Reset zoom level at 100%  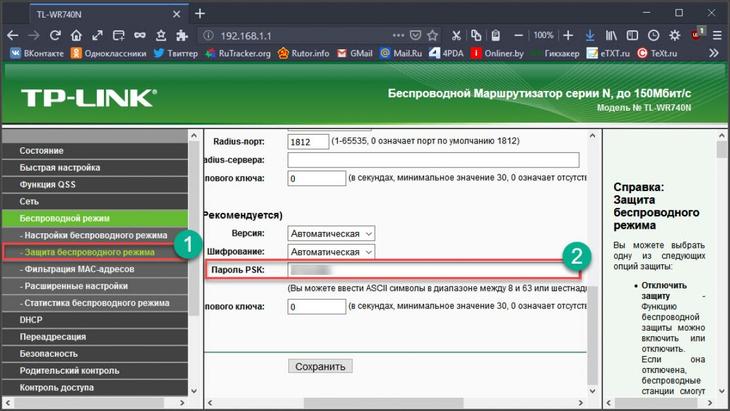[543, 35]
